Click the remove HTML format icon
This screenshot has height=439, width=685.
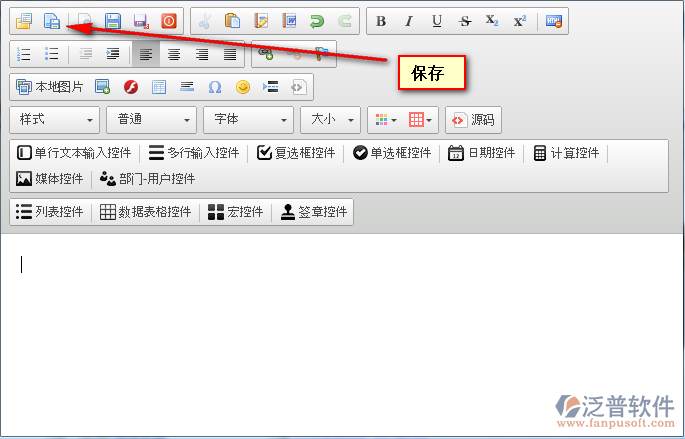554,21
